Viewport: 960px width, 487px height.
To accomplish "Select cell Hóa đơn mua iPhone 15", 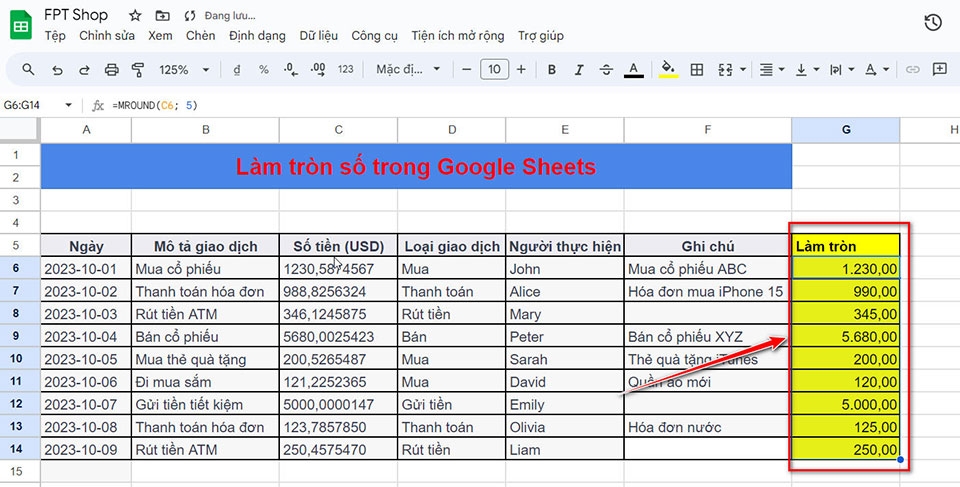I will tap(708, 291).
